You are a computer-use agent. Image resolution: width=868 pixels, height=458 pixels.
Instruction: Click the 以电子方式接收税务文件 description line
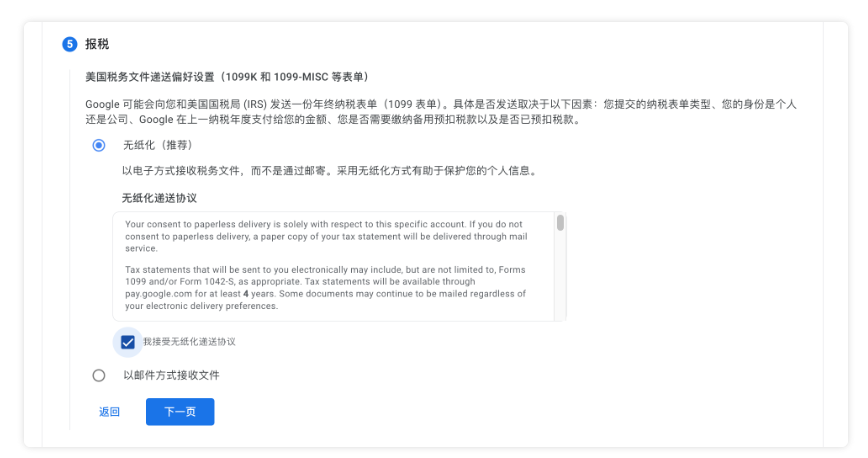330,171
